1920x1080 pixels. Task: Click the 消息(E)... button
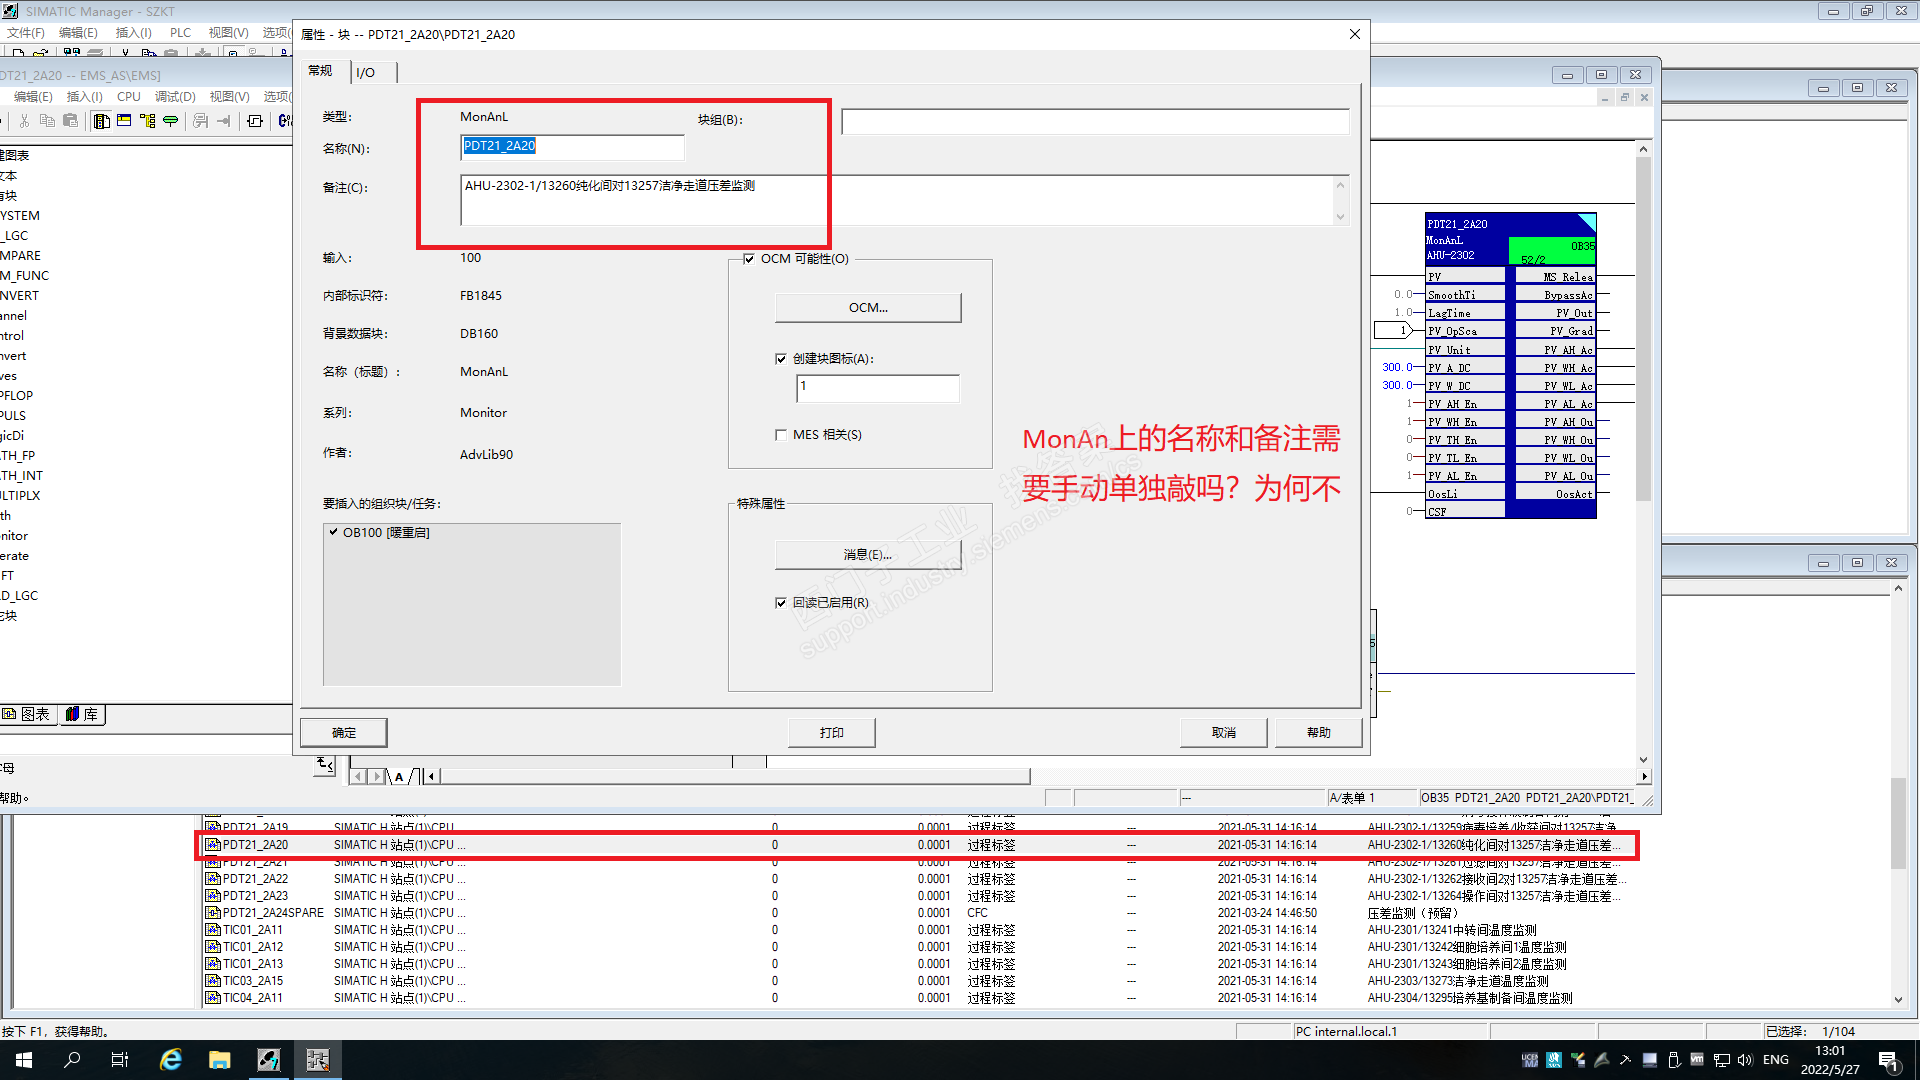pos(867,555)
